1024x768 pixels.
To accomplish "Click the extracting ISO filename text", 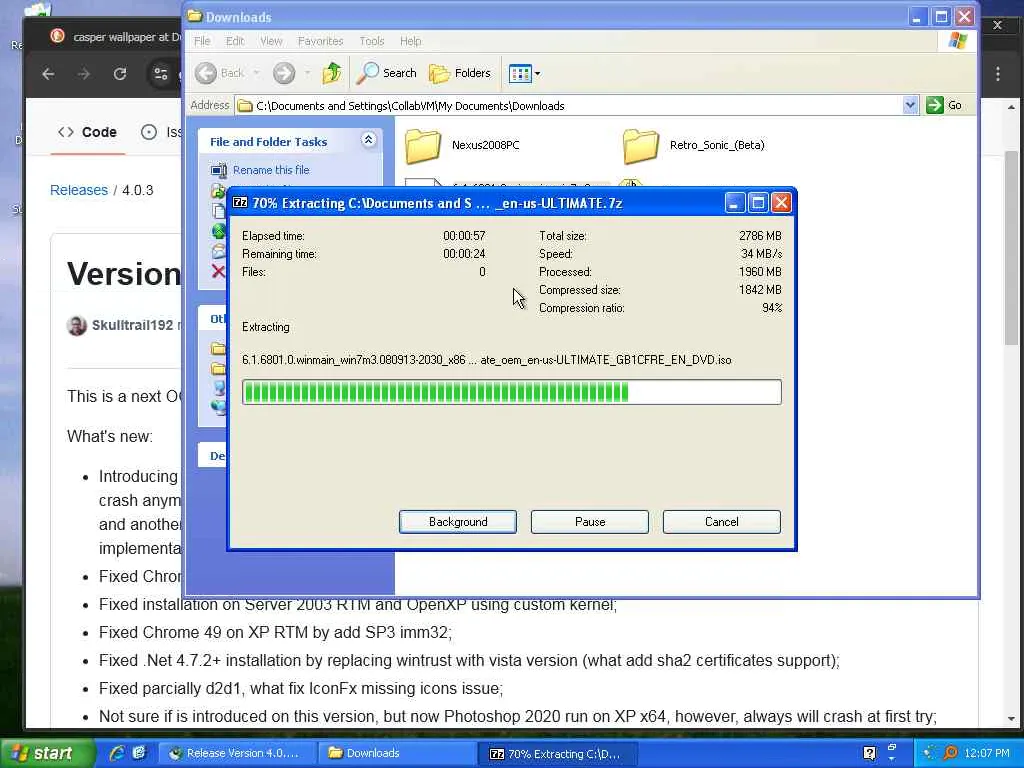I will click(487, 360).
